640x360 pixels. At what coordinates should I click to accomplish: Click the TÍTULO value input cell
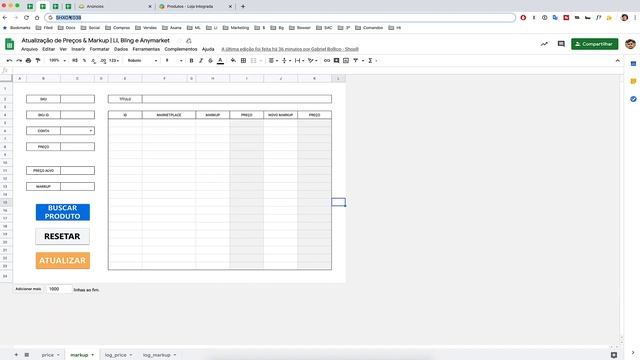[237, 99]
